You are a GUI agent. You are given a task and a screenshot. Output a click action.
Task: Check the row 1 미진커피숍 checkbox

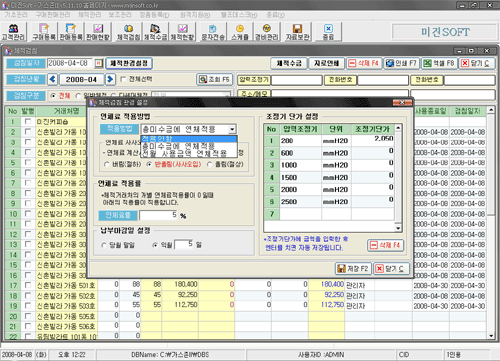pyautogui.click(x=28, y=122)
